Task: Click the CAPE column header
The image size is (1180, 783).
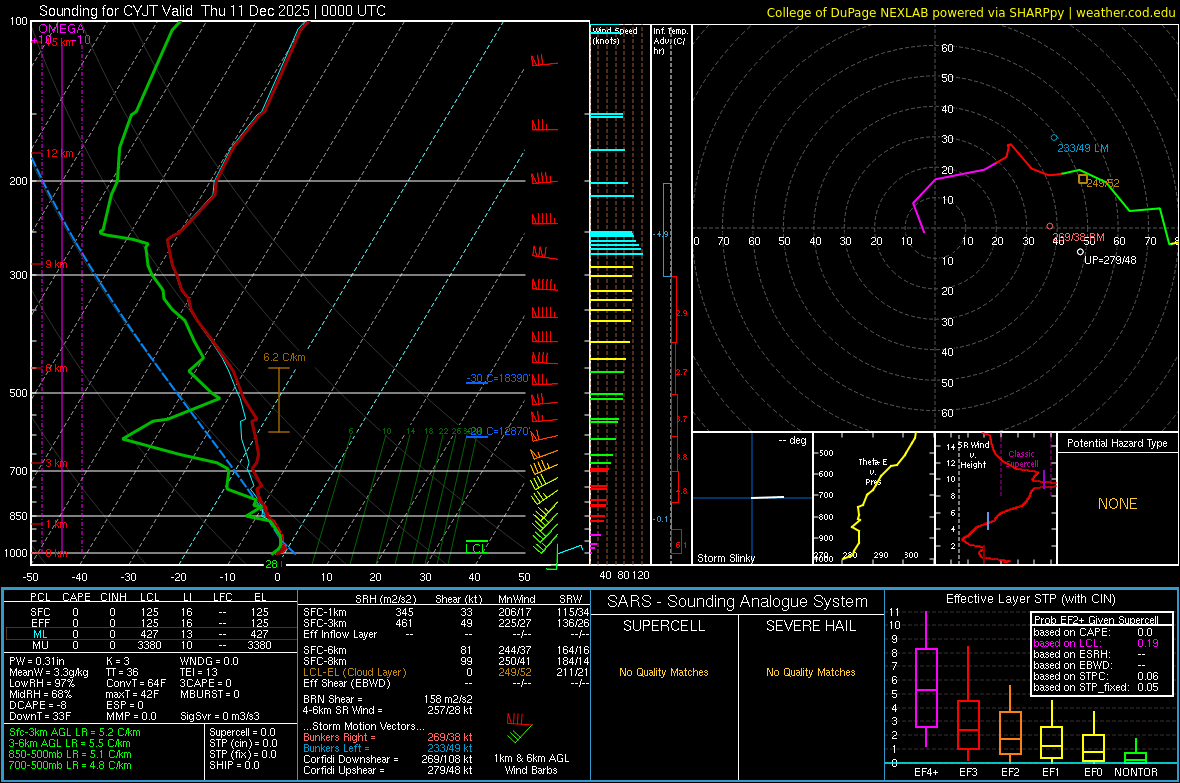Action: point(76,597)
